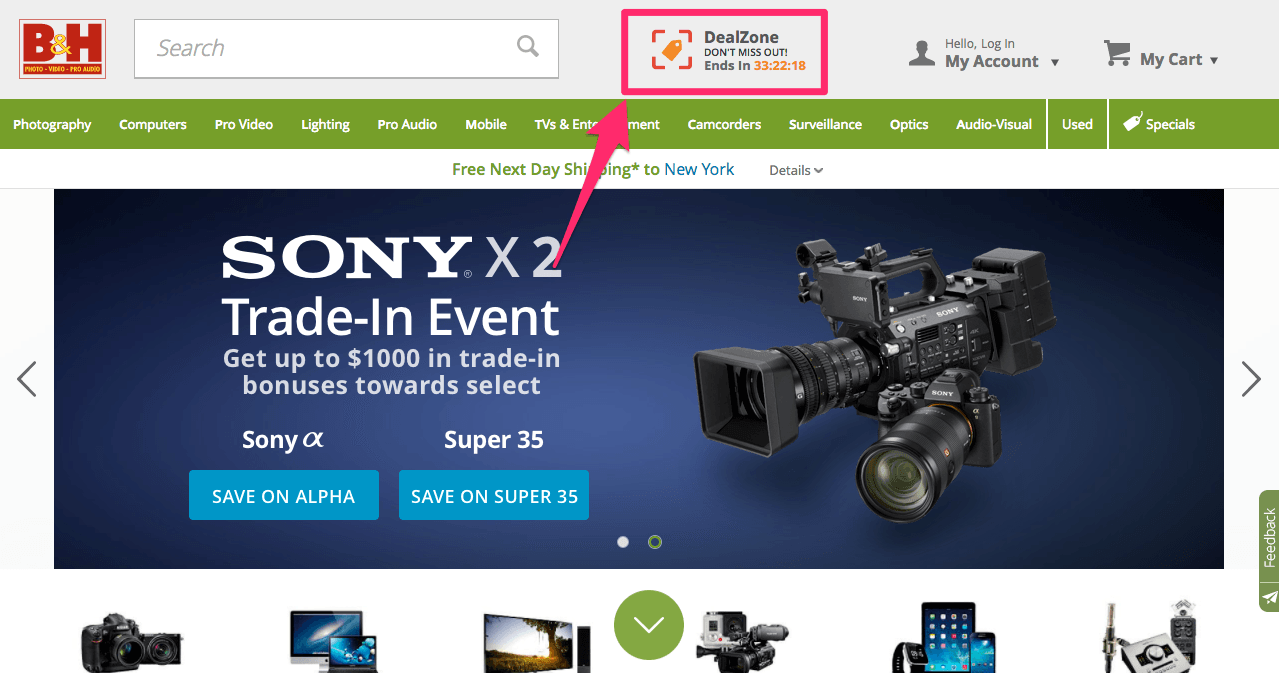The image size is (1279, 673).
Task: Select the second carousel slide dot
Action: [655, 542]
